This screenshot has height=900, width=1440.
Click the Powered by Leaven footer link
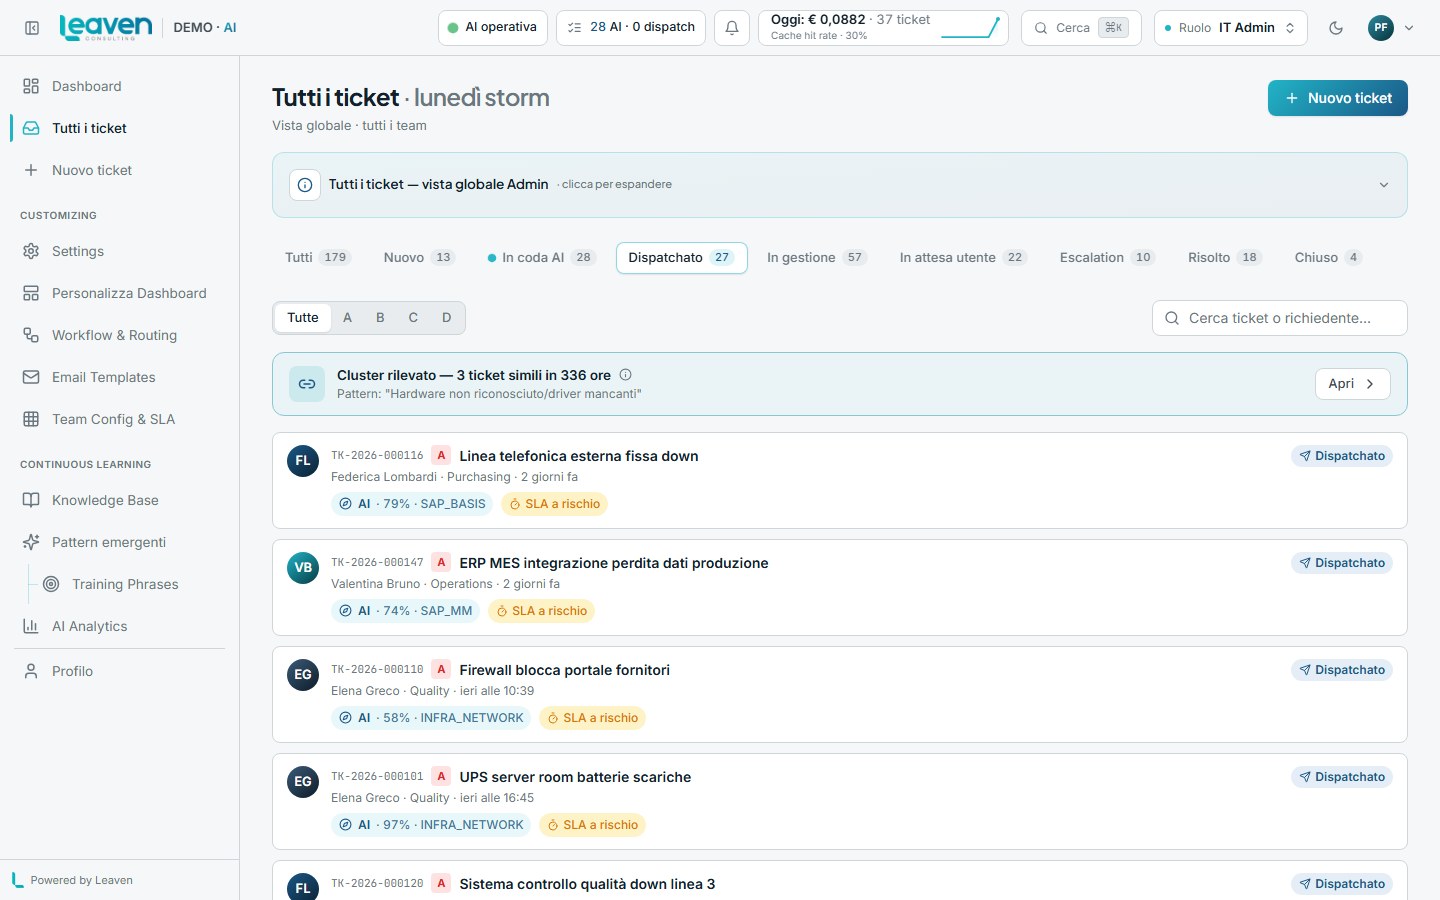click(x=72, y=880)
